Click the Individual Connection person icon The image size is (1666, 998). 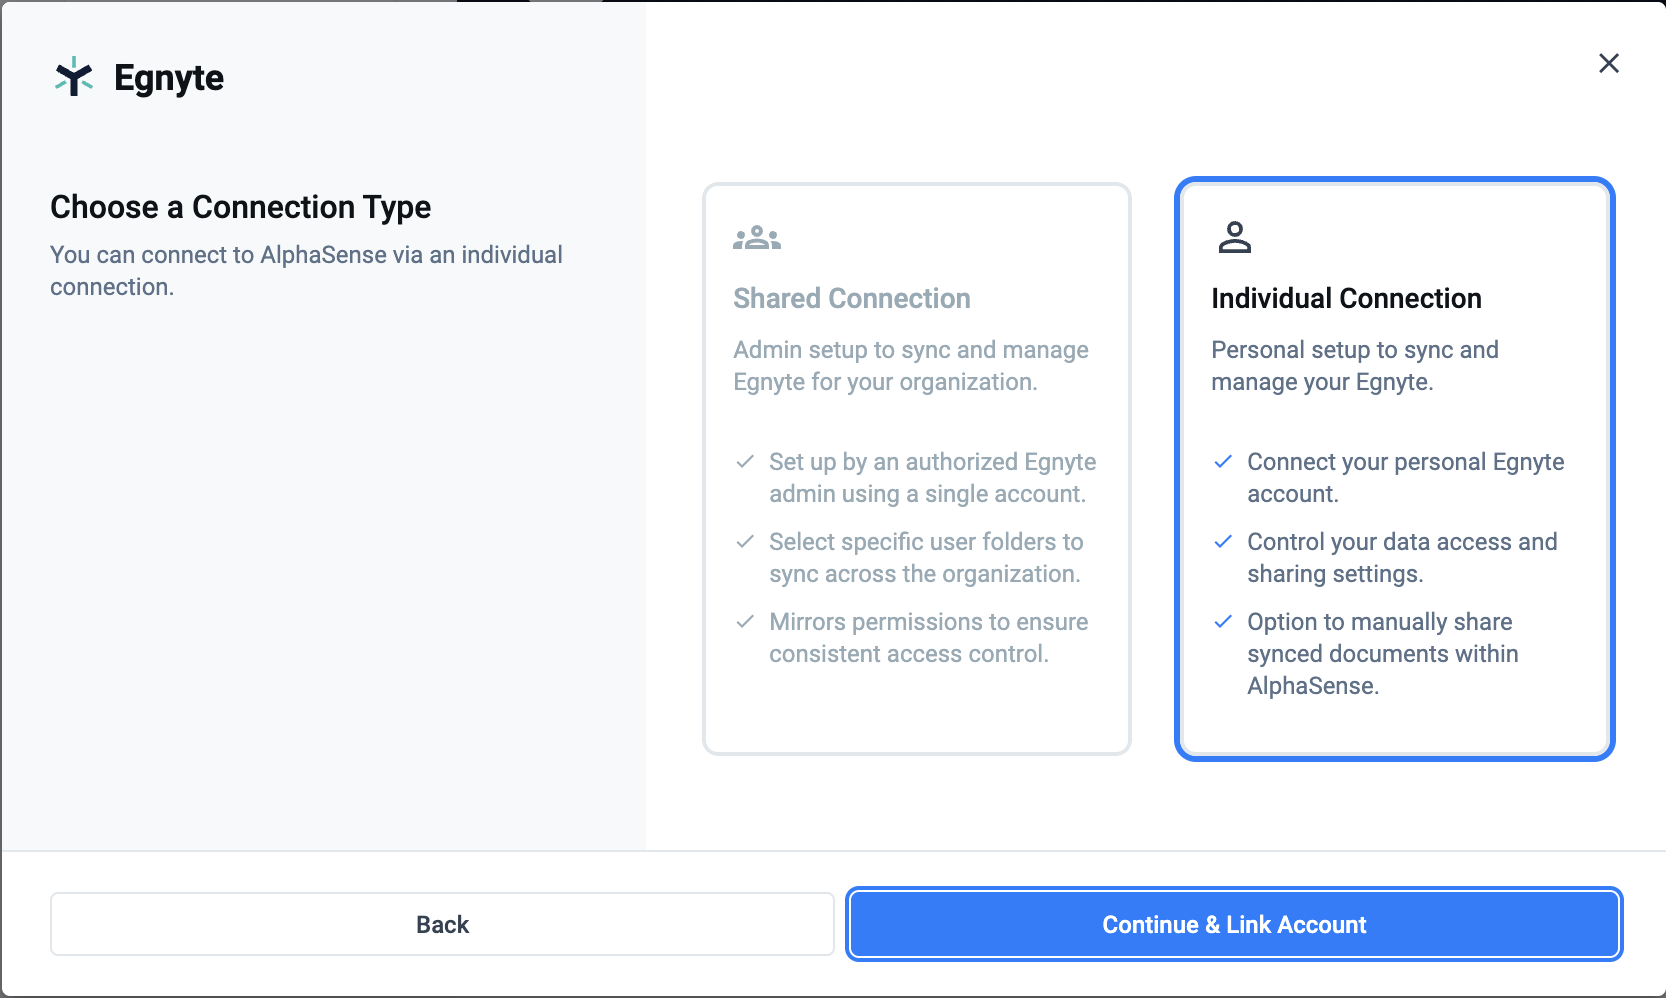1235,237
